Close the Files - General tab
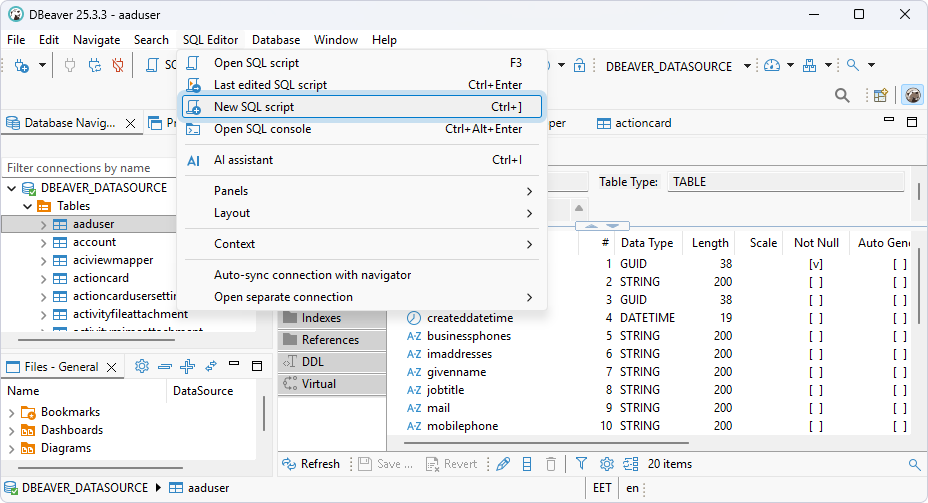The height and width of the screenshot is (503, 928). coord(111,367)
